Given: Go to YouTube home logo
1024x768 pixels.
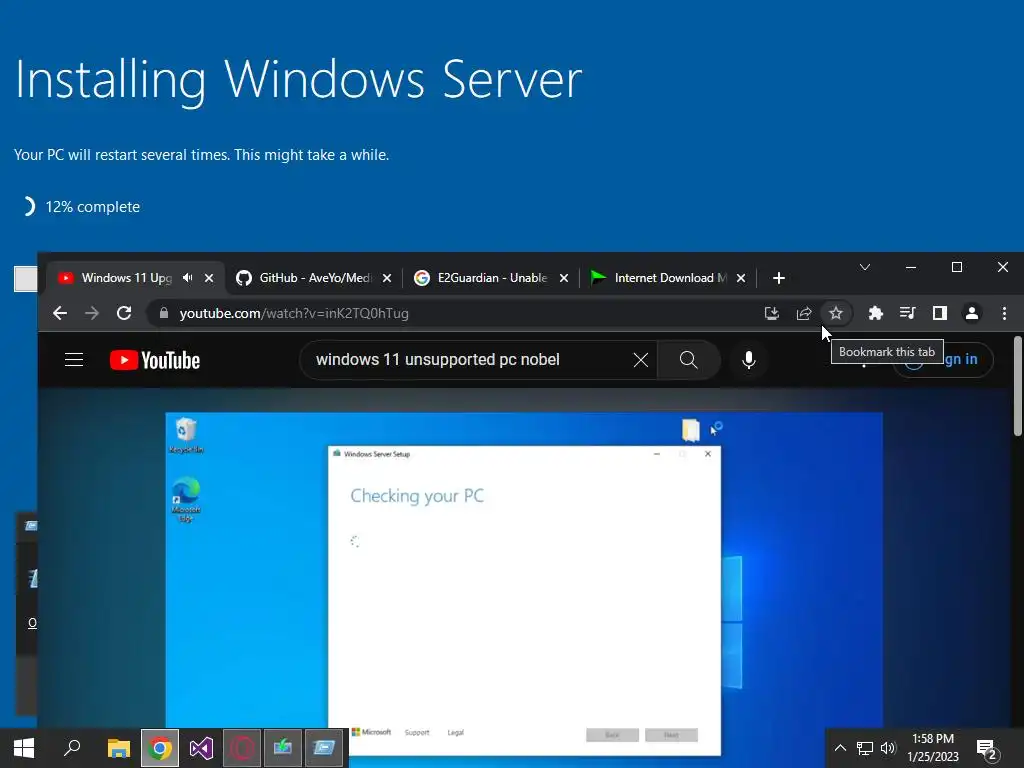Looking at the screenshot, I should click(x=155, y=360).
